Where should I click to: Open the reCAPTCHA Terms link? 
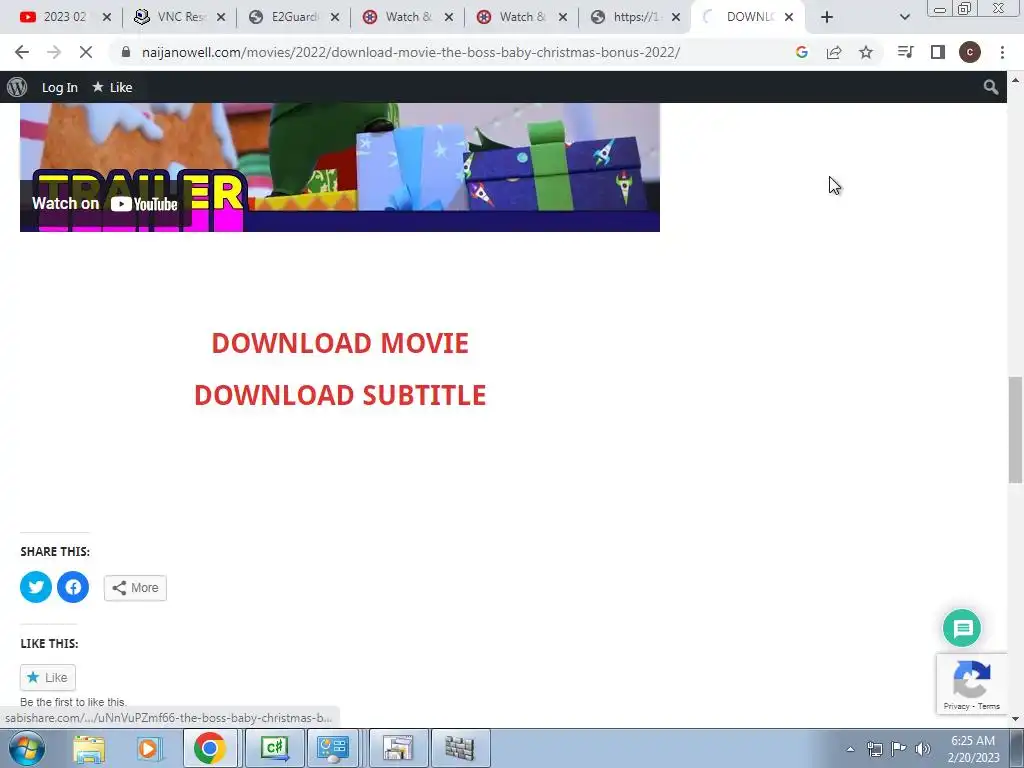click(x=989, y=706)
